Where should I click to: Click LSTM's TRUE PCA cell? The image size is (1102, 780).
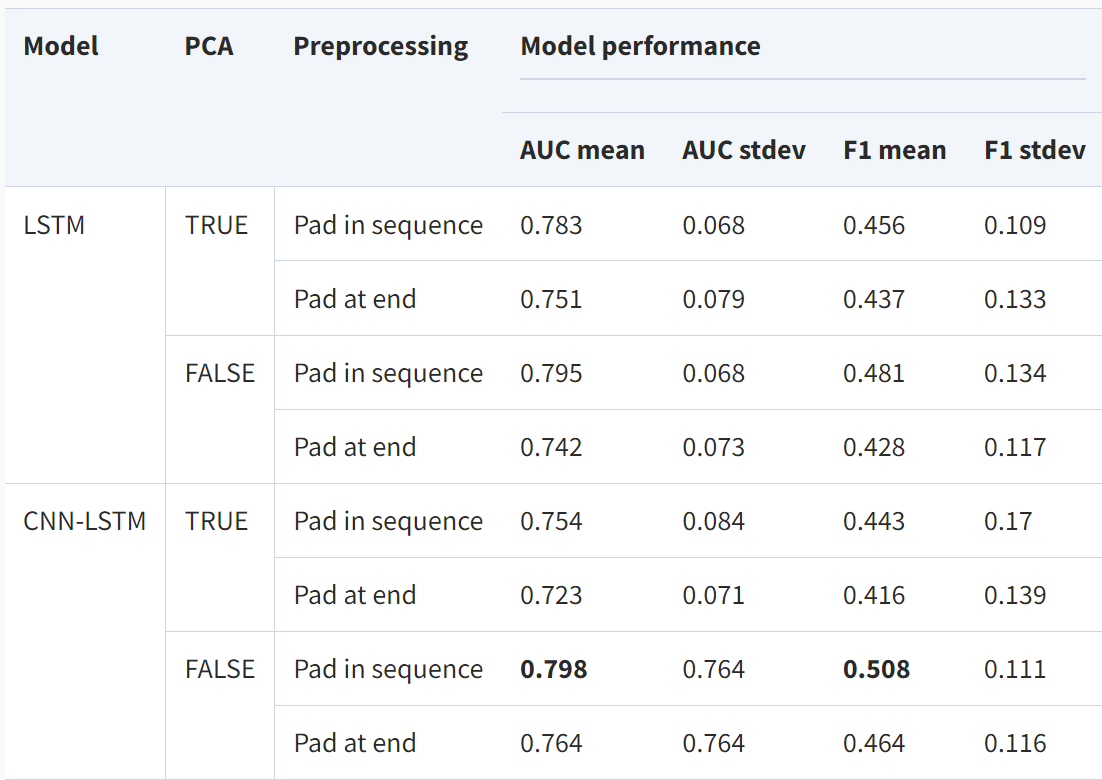pyautogui.click(x=216, y=225)
